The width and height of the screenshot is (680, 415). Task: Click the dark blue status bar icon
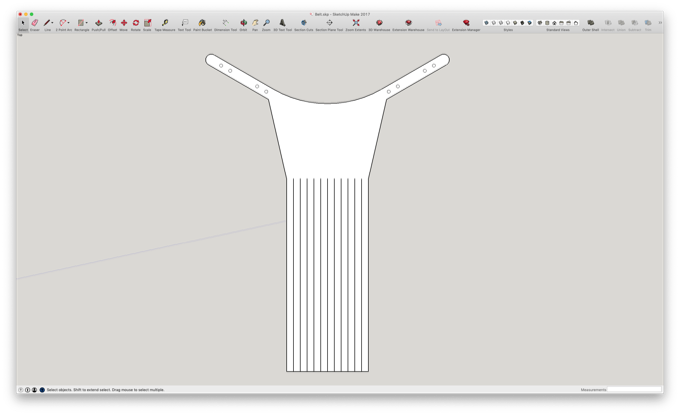point(42,390)
